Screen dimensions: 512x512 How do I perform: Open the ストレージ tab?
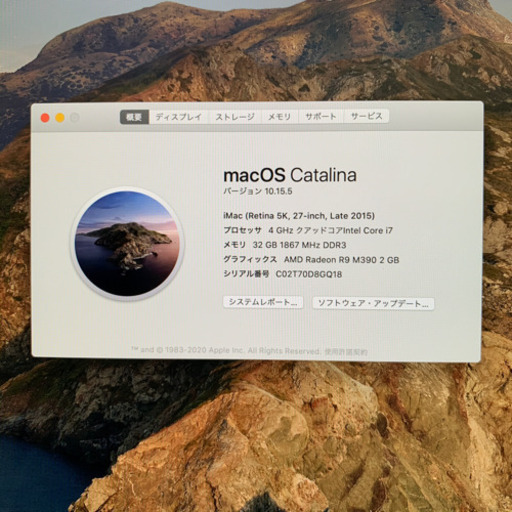coord(235,117)
